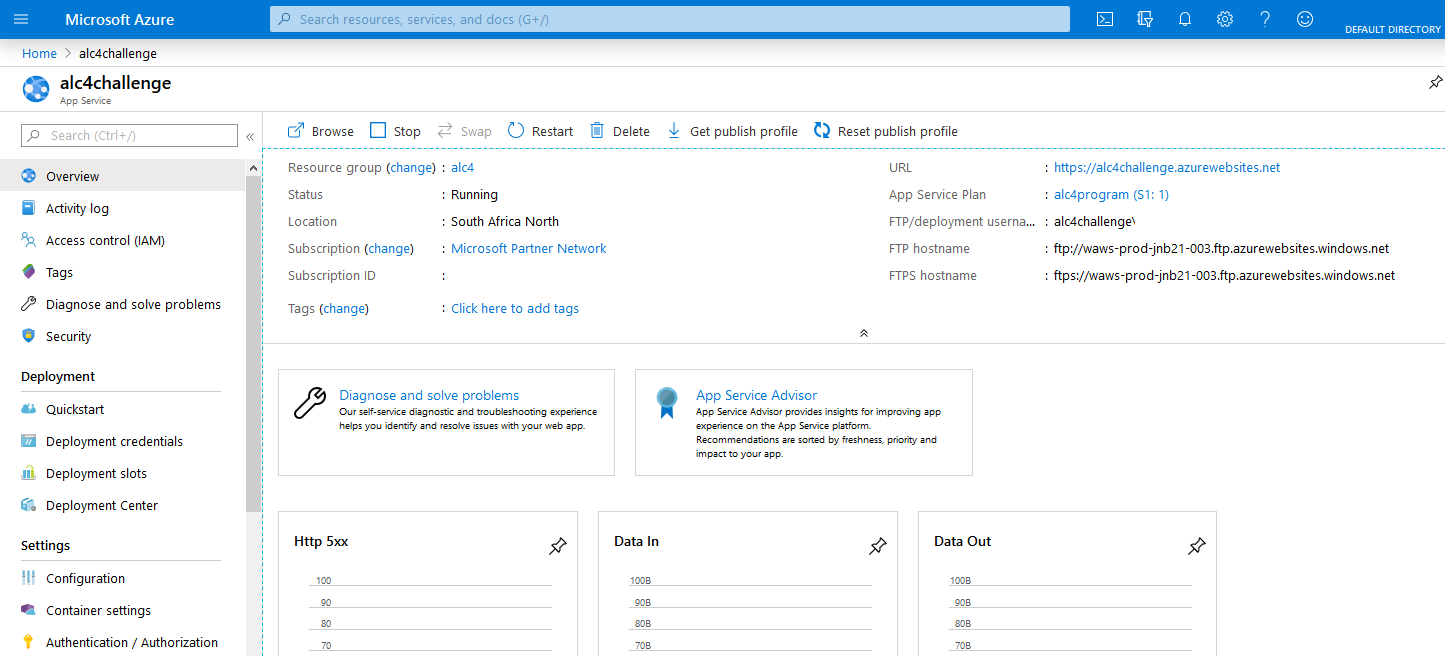Open portal settings gear
Screen dimensions: 1445x656
point(1225,19)
